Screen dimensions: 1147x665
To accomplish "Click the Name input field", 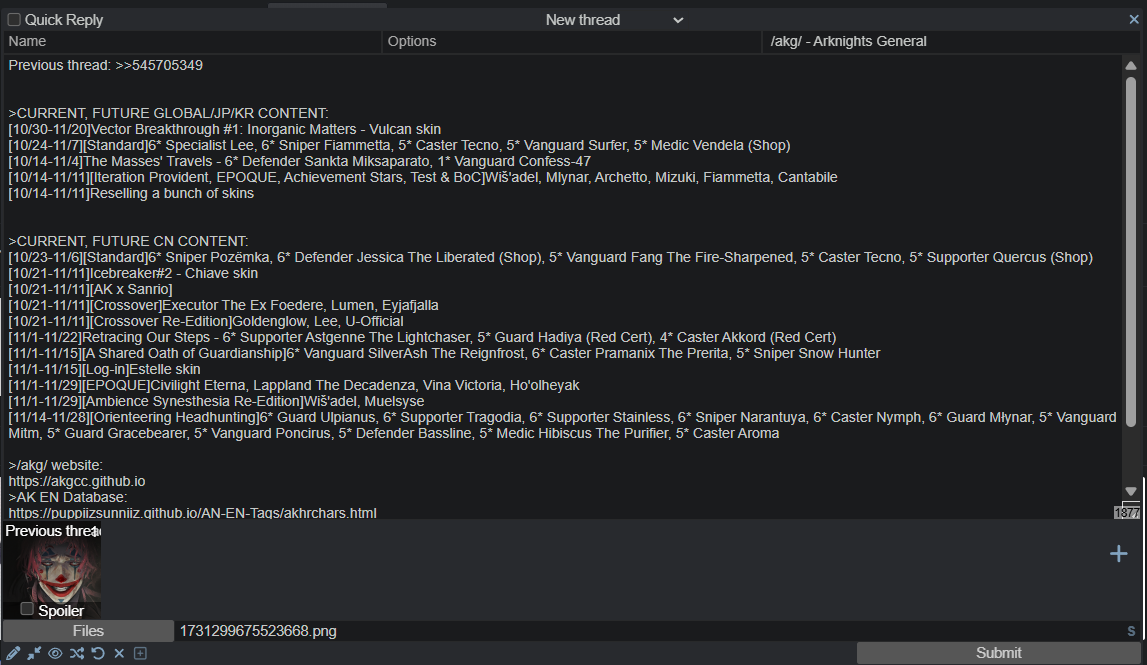I will [192, 42].
